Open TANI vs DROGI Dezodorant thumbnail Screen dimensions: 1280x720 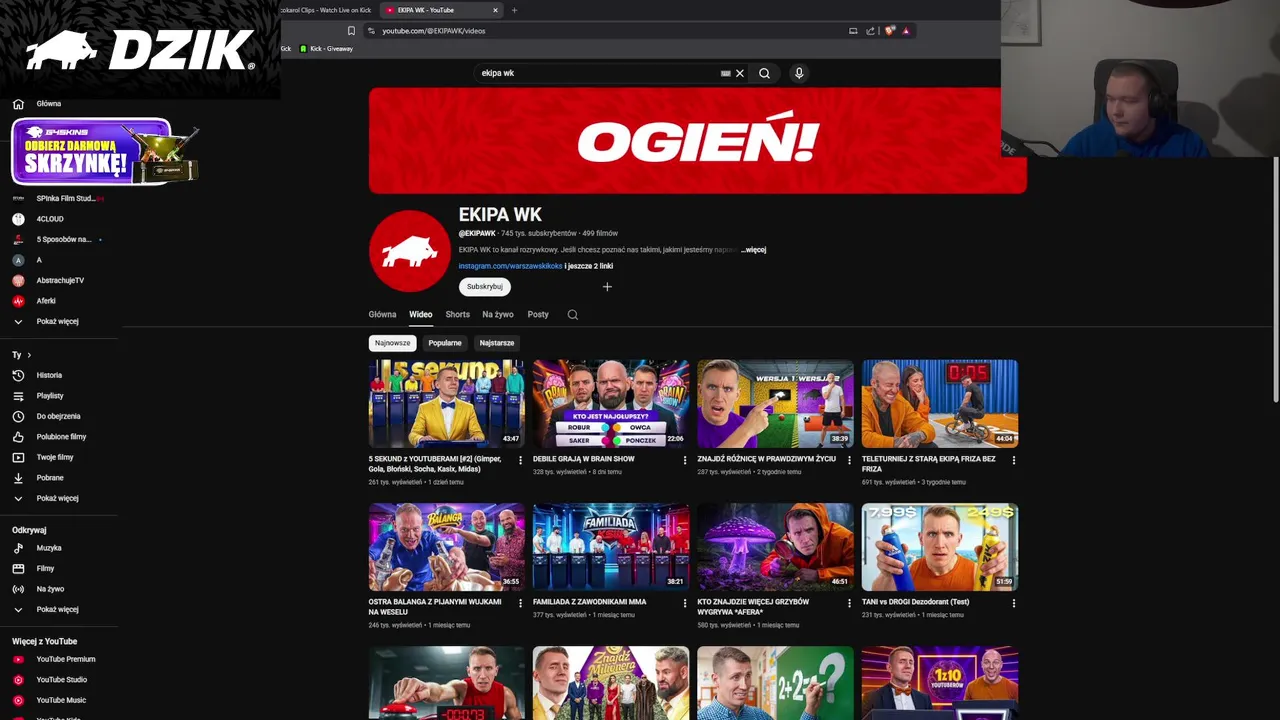pos(940,547)
